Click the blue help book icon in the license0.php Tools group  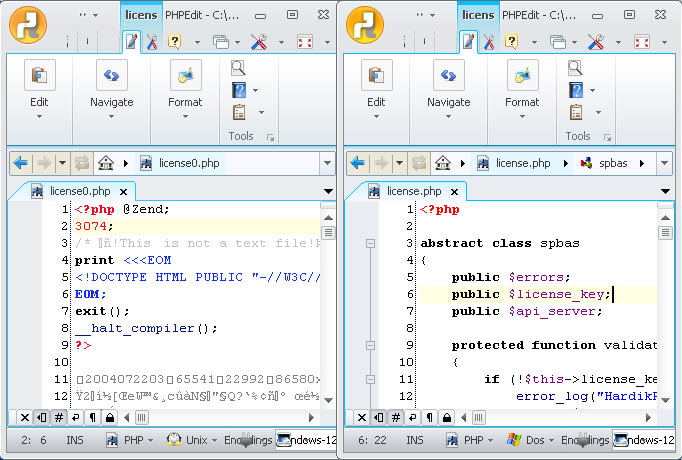(239, 90)
